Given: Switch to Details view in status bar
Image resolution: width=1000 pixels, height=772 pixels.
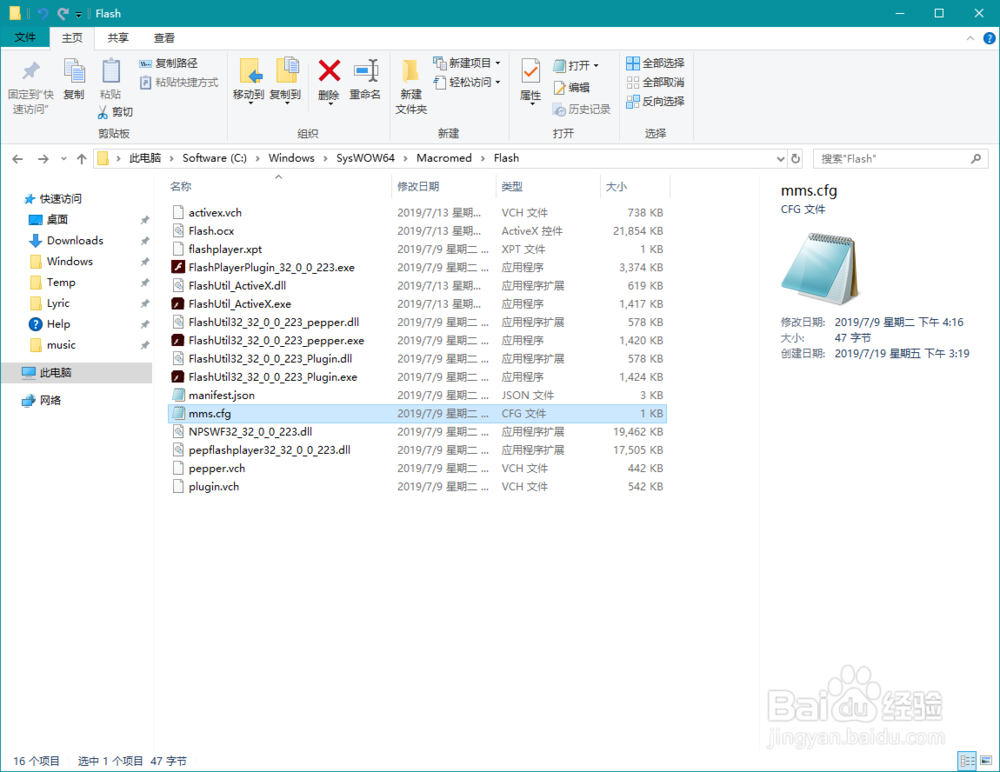Looking at the screenshot, I should coord(967,761).
